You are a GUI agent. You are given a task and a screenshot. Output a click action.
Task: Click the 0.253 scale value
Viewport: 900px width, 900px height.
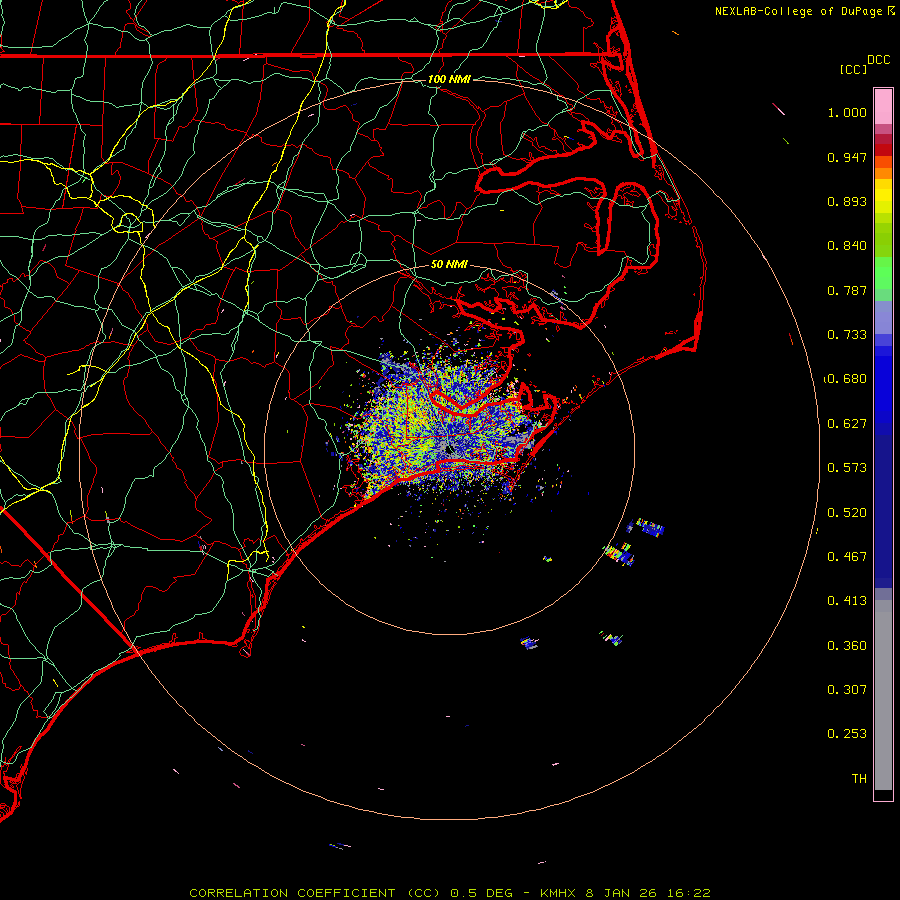coord(847,734)
